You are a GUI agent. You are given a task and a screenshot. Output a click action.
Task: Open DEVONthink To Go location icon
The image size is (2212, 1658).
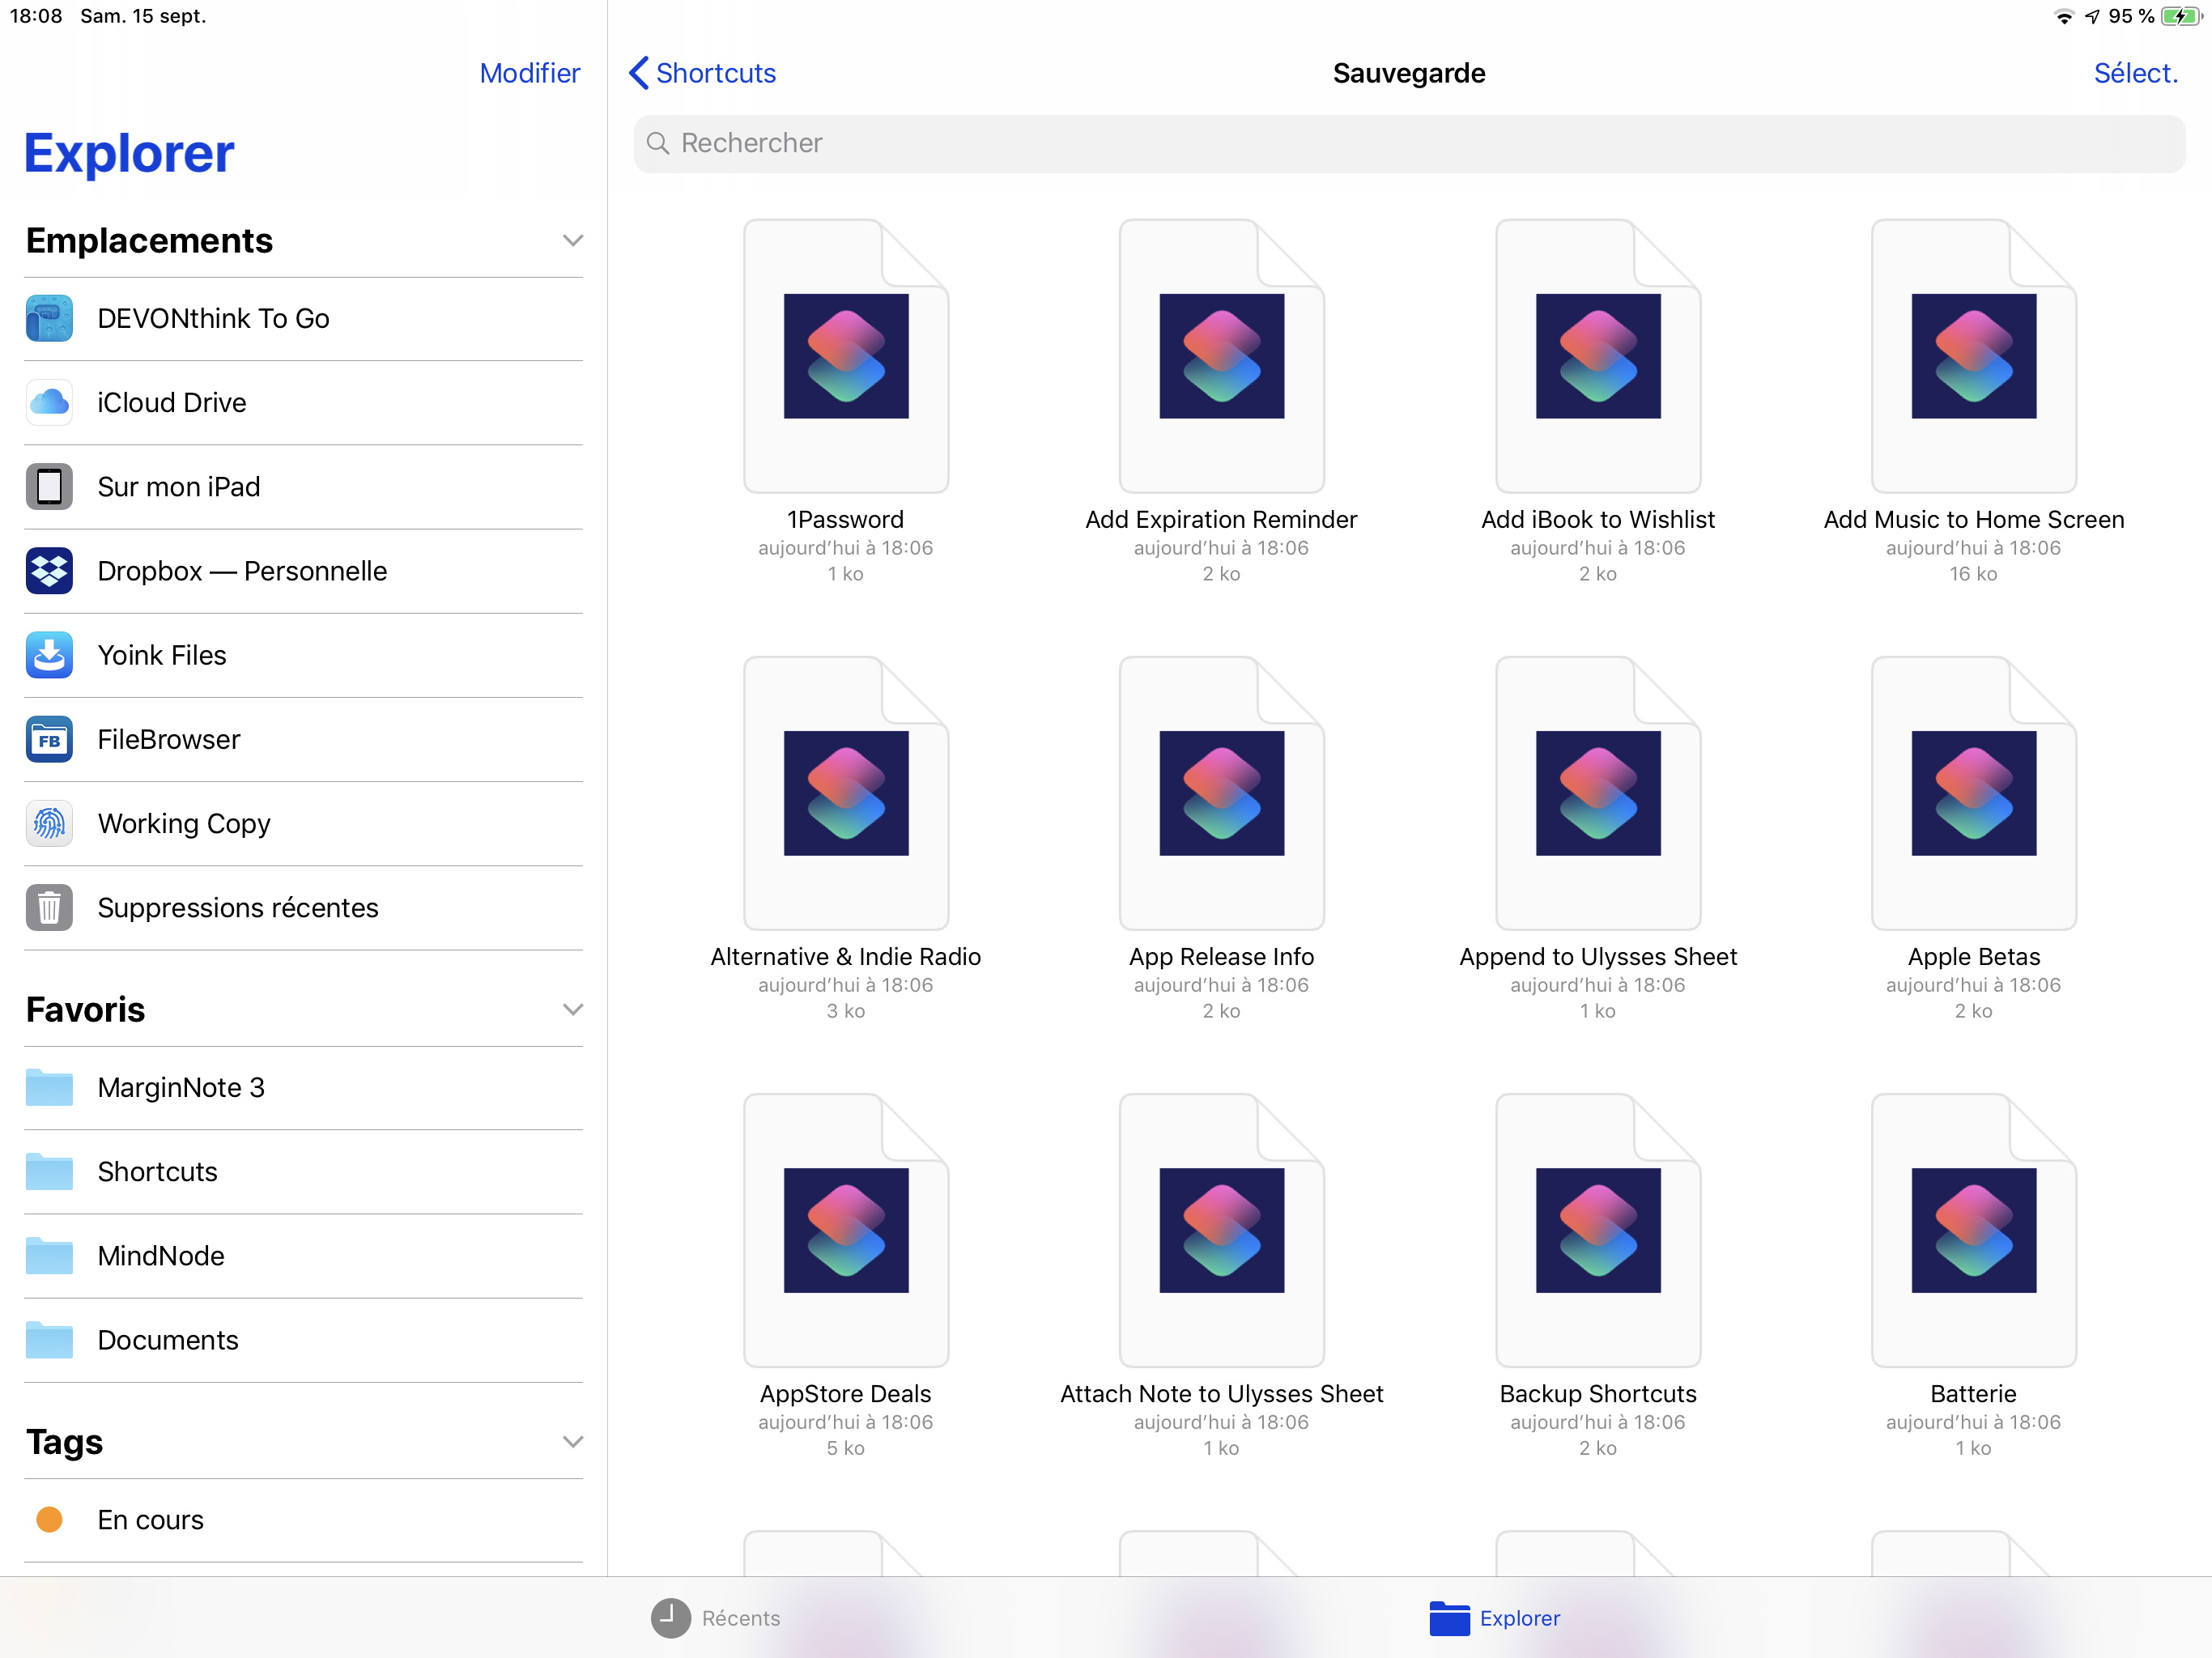pyautogui.click(x=49, y=318)
